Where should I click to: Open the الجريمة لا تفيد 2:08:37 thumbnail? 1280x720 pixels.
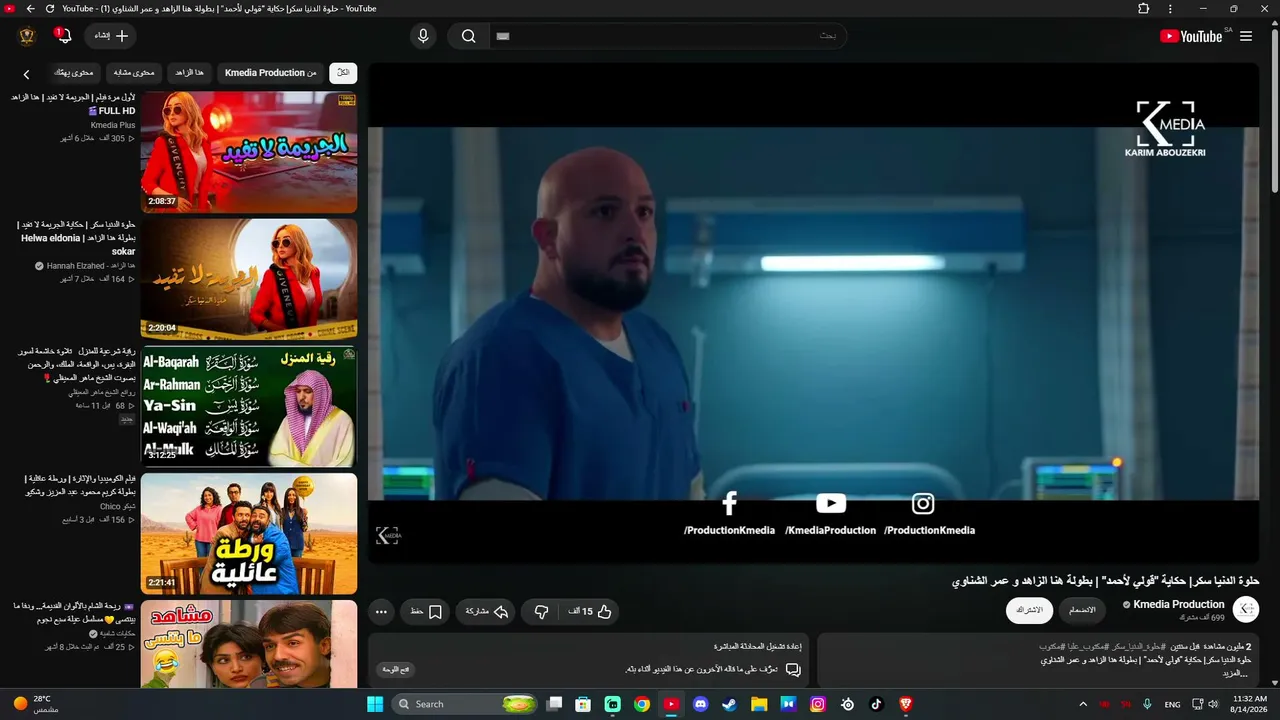click(x=249, y=152)
